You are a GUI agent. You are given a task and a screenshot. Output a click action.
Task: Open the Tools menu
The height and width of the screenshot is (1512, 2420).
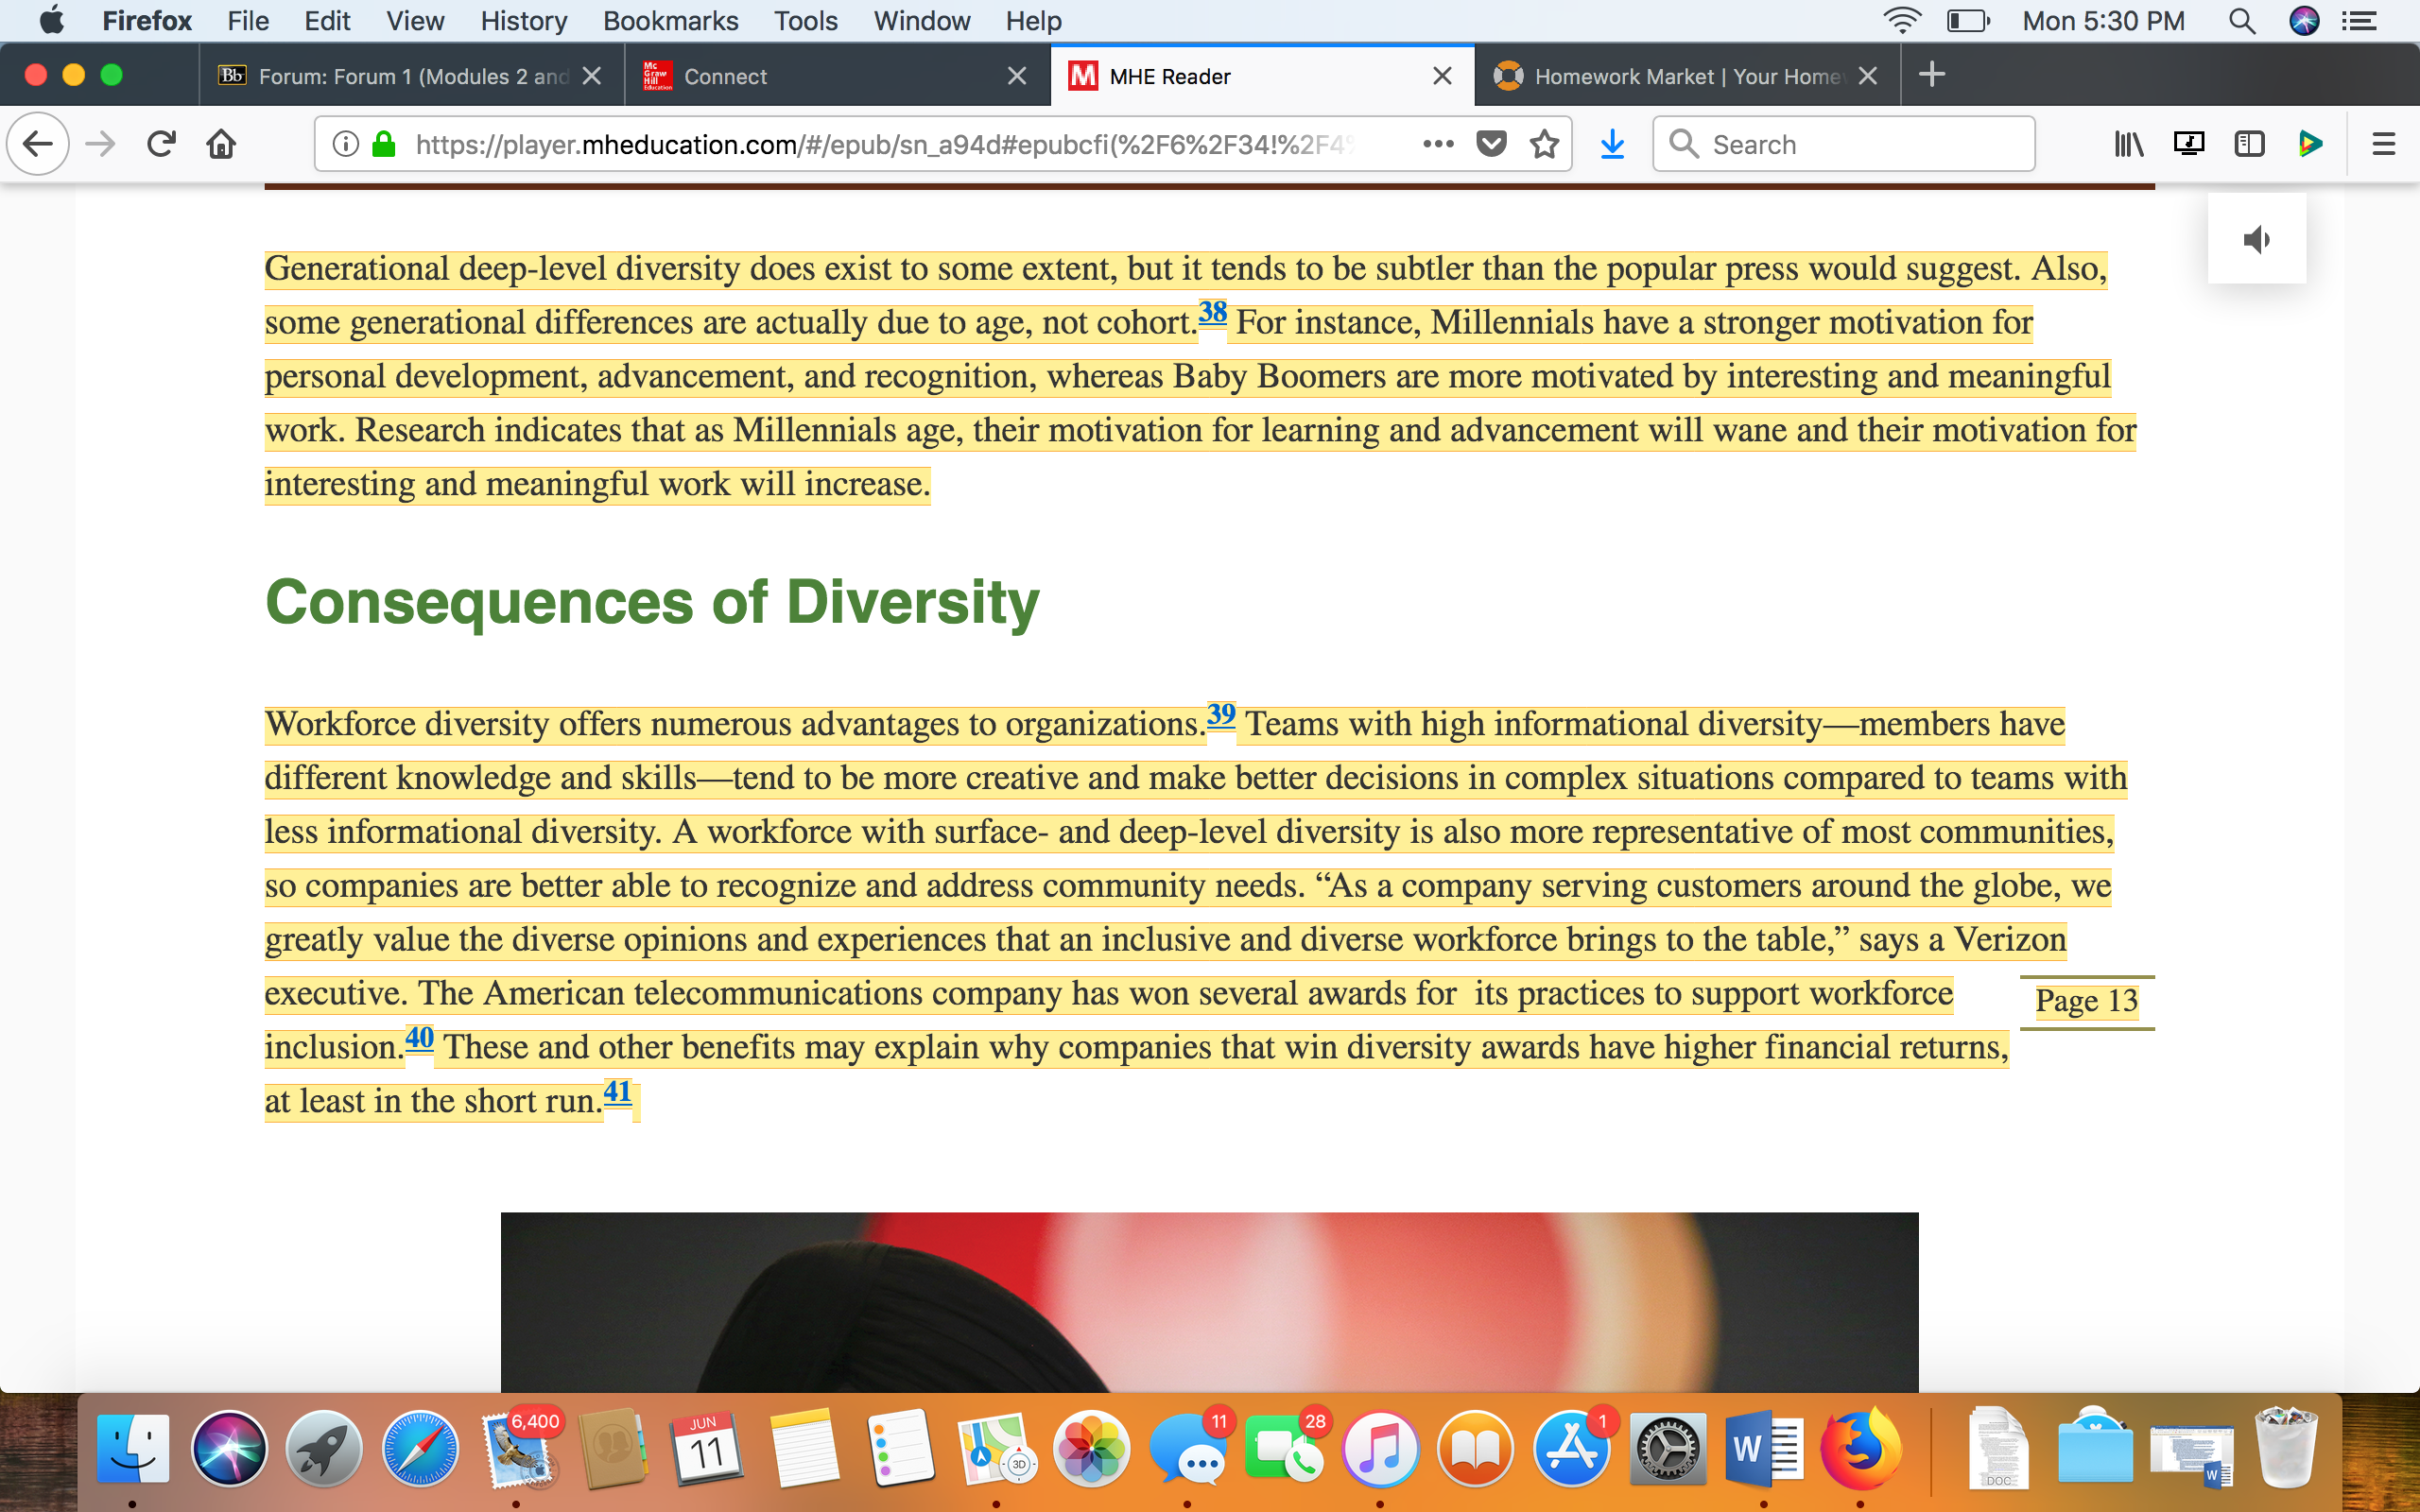[x=806, y=21]
